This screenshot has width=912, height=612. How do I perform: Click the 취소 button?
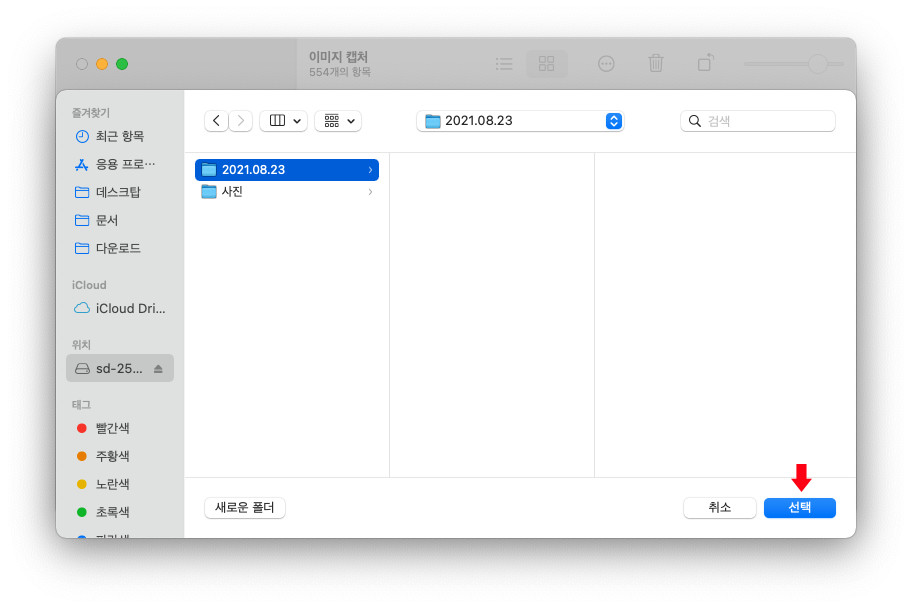click(719, 507)
